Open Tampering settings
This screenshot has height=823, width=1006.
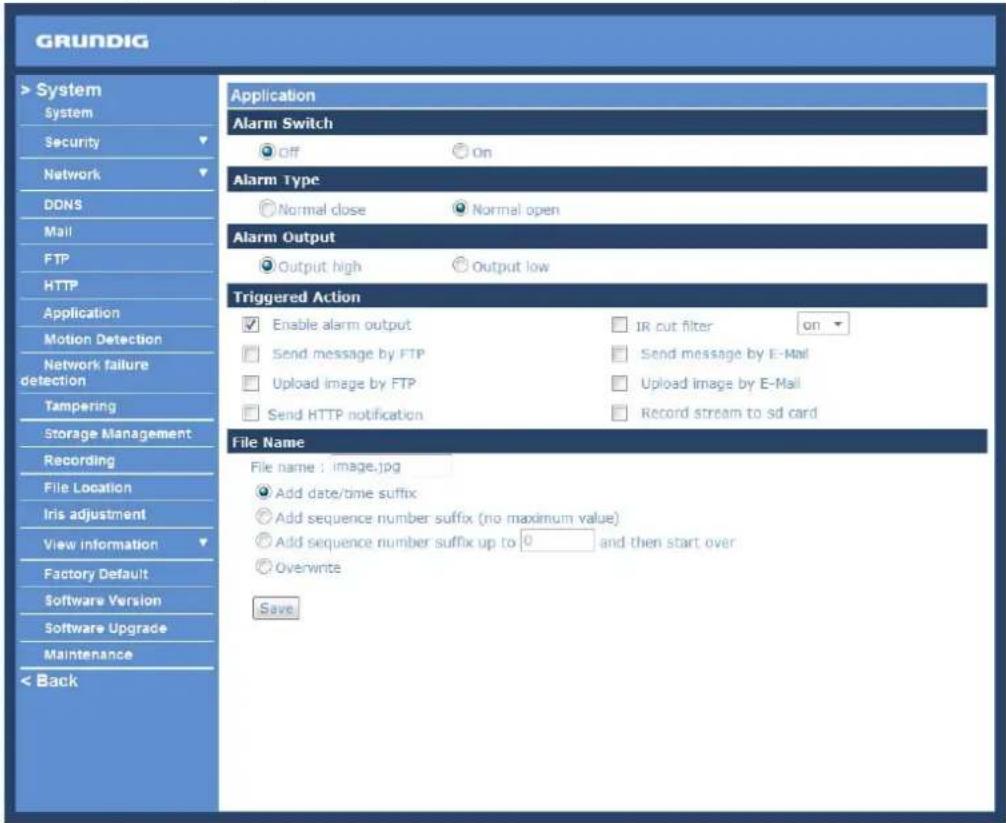[x=80, y=407]
